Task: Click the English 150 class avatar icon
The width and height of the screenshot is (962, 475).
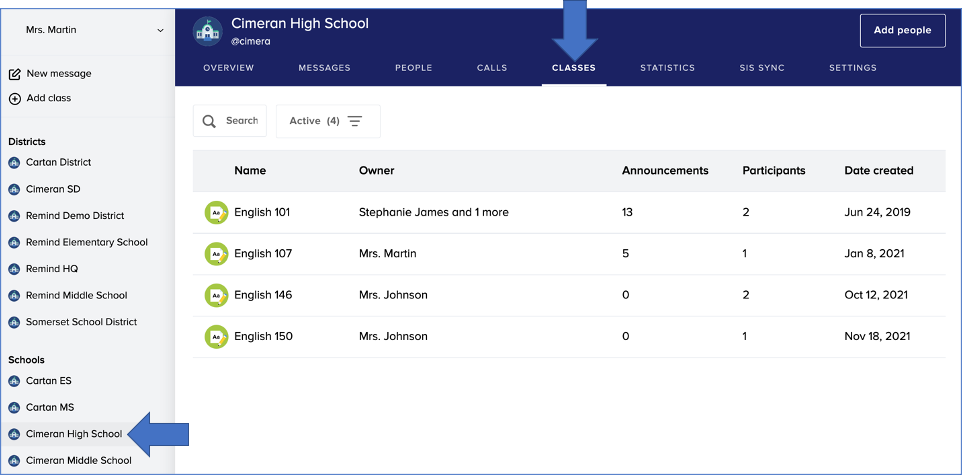Action: pyautogui.click(x=216, y=337)
